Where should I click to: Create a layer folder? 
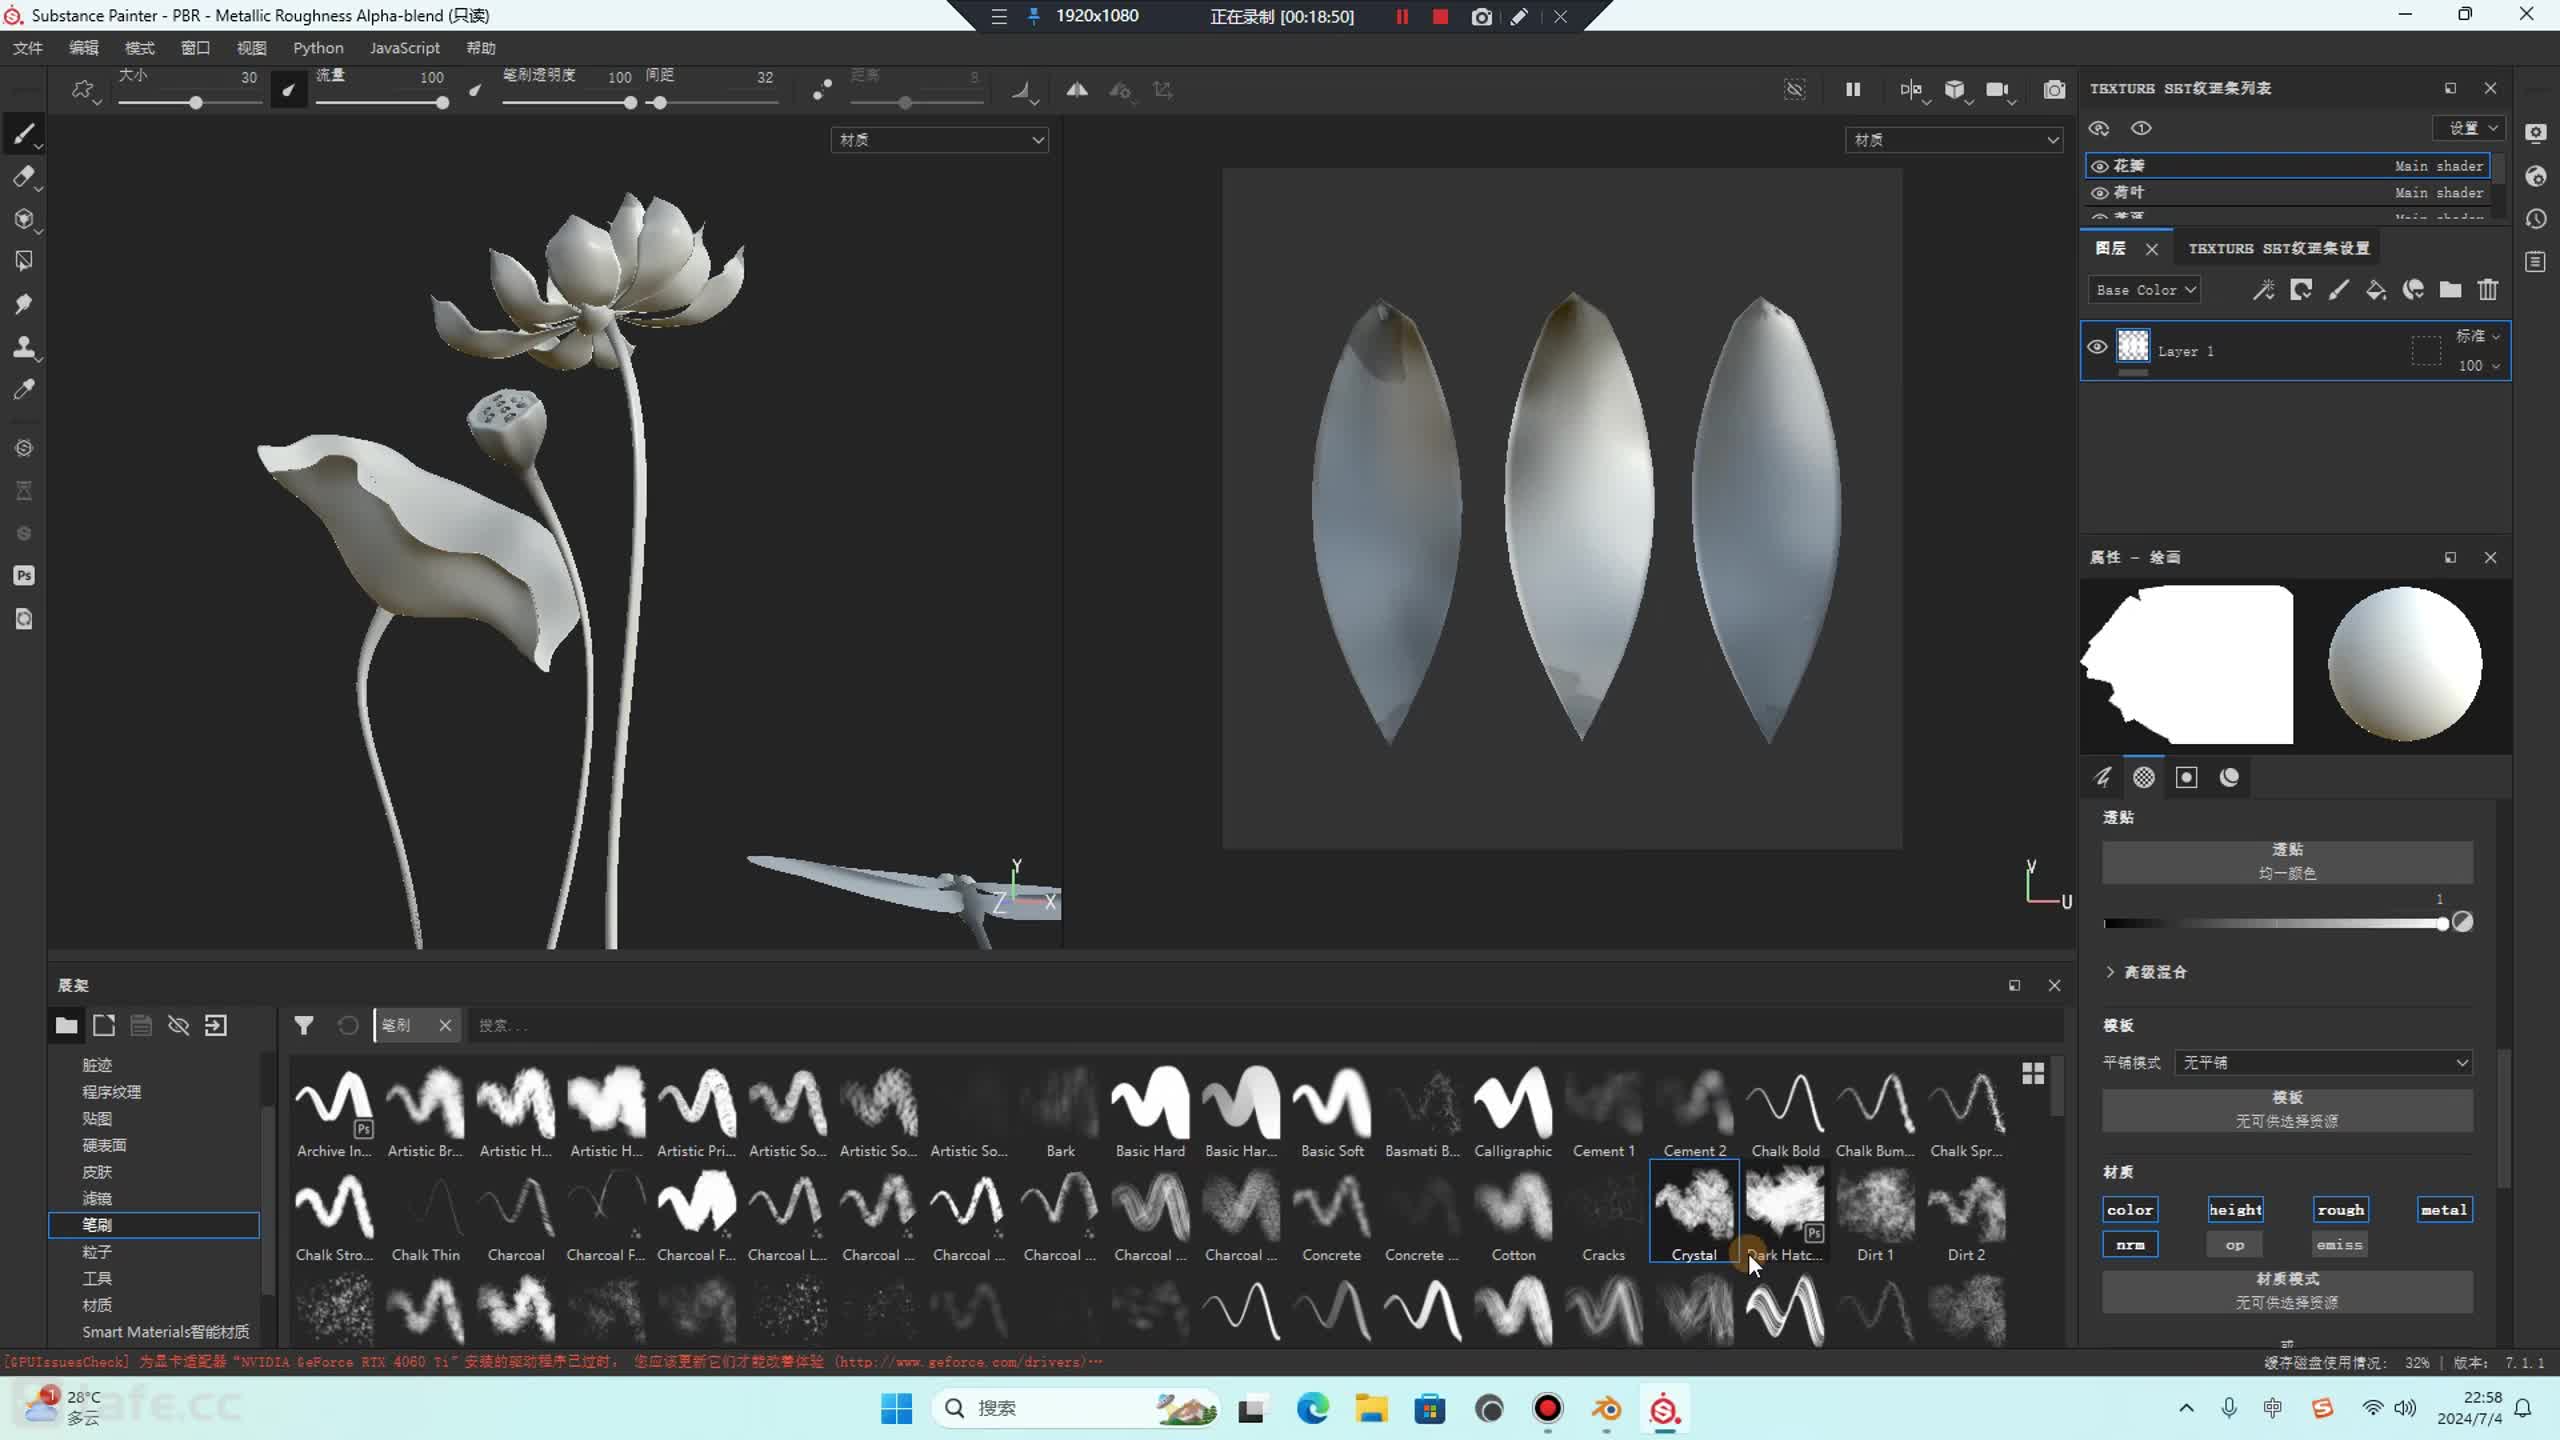coord(2450,290)
